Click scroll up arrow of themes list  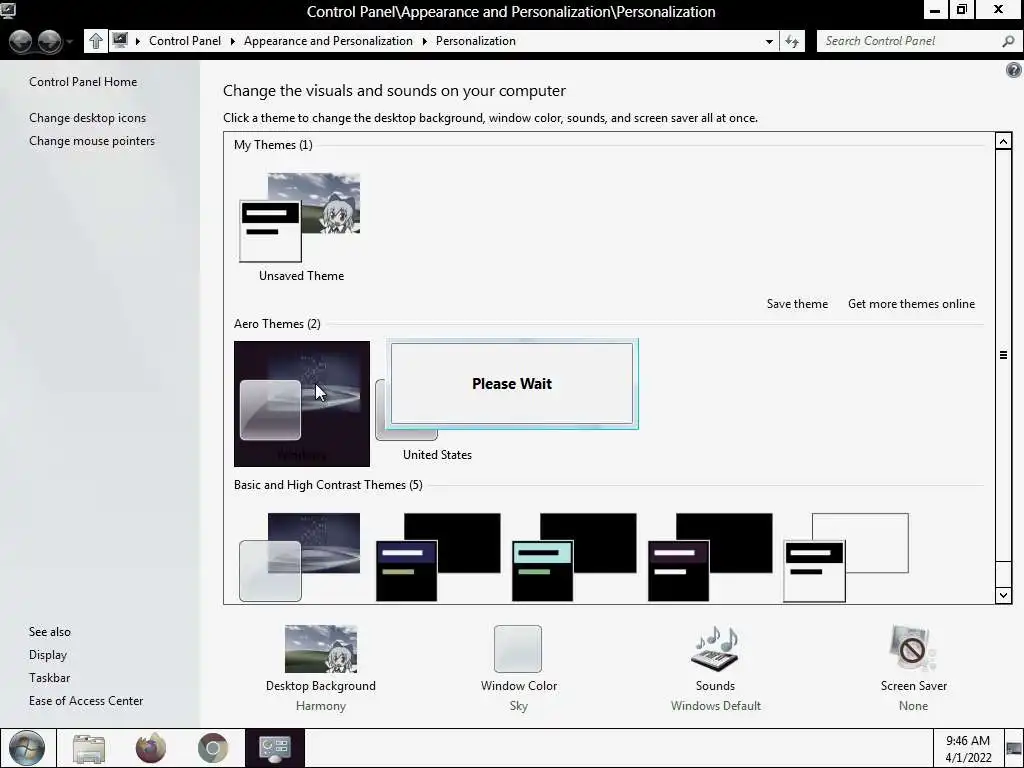[x=1003, y=141]
